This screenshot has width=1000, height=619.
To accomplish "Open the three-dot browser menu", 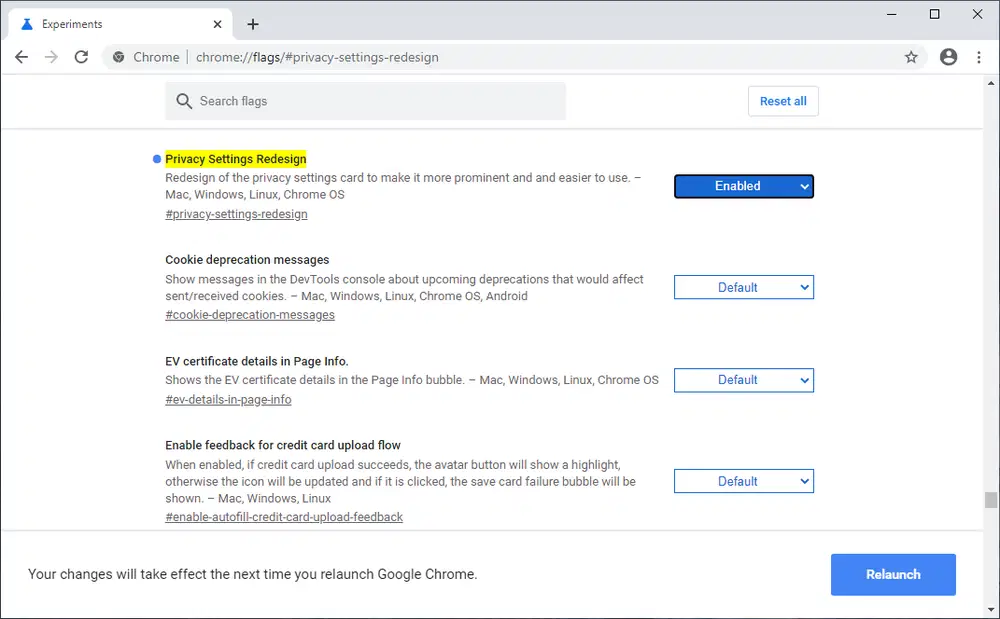I will 979,57.
